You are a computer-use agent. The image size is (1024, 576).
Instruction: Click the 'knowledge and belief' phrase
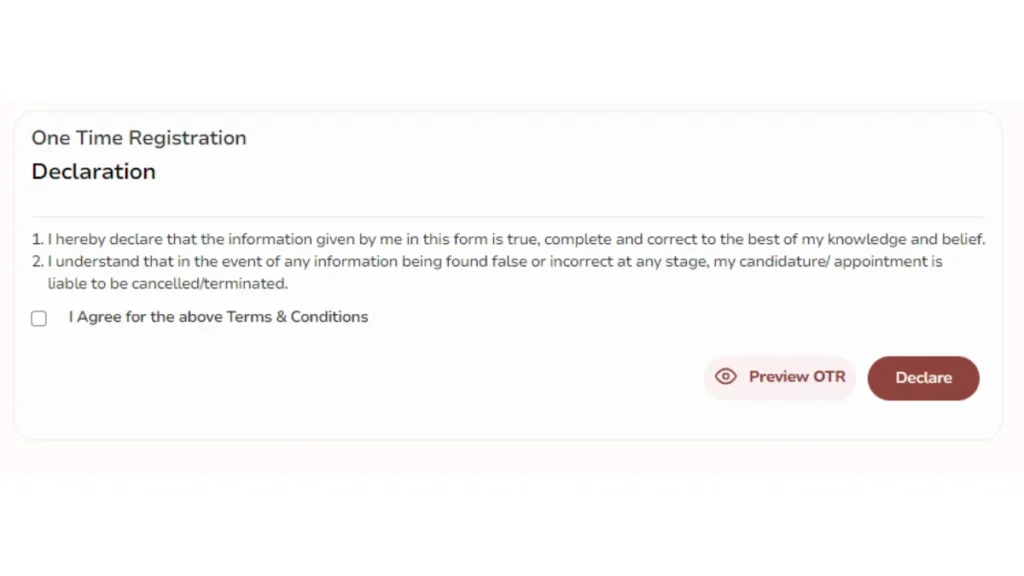(x=906, y=239)
